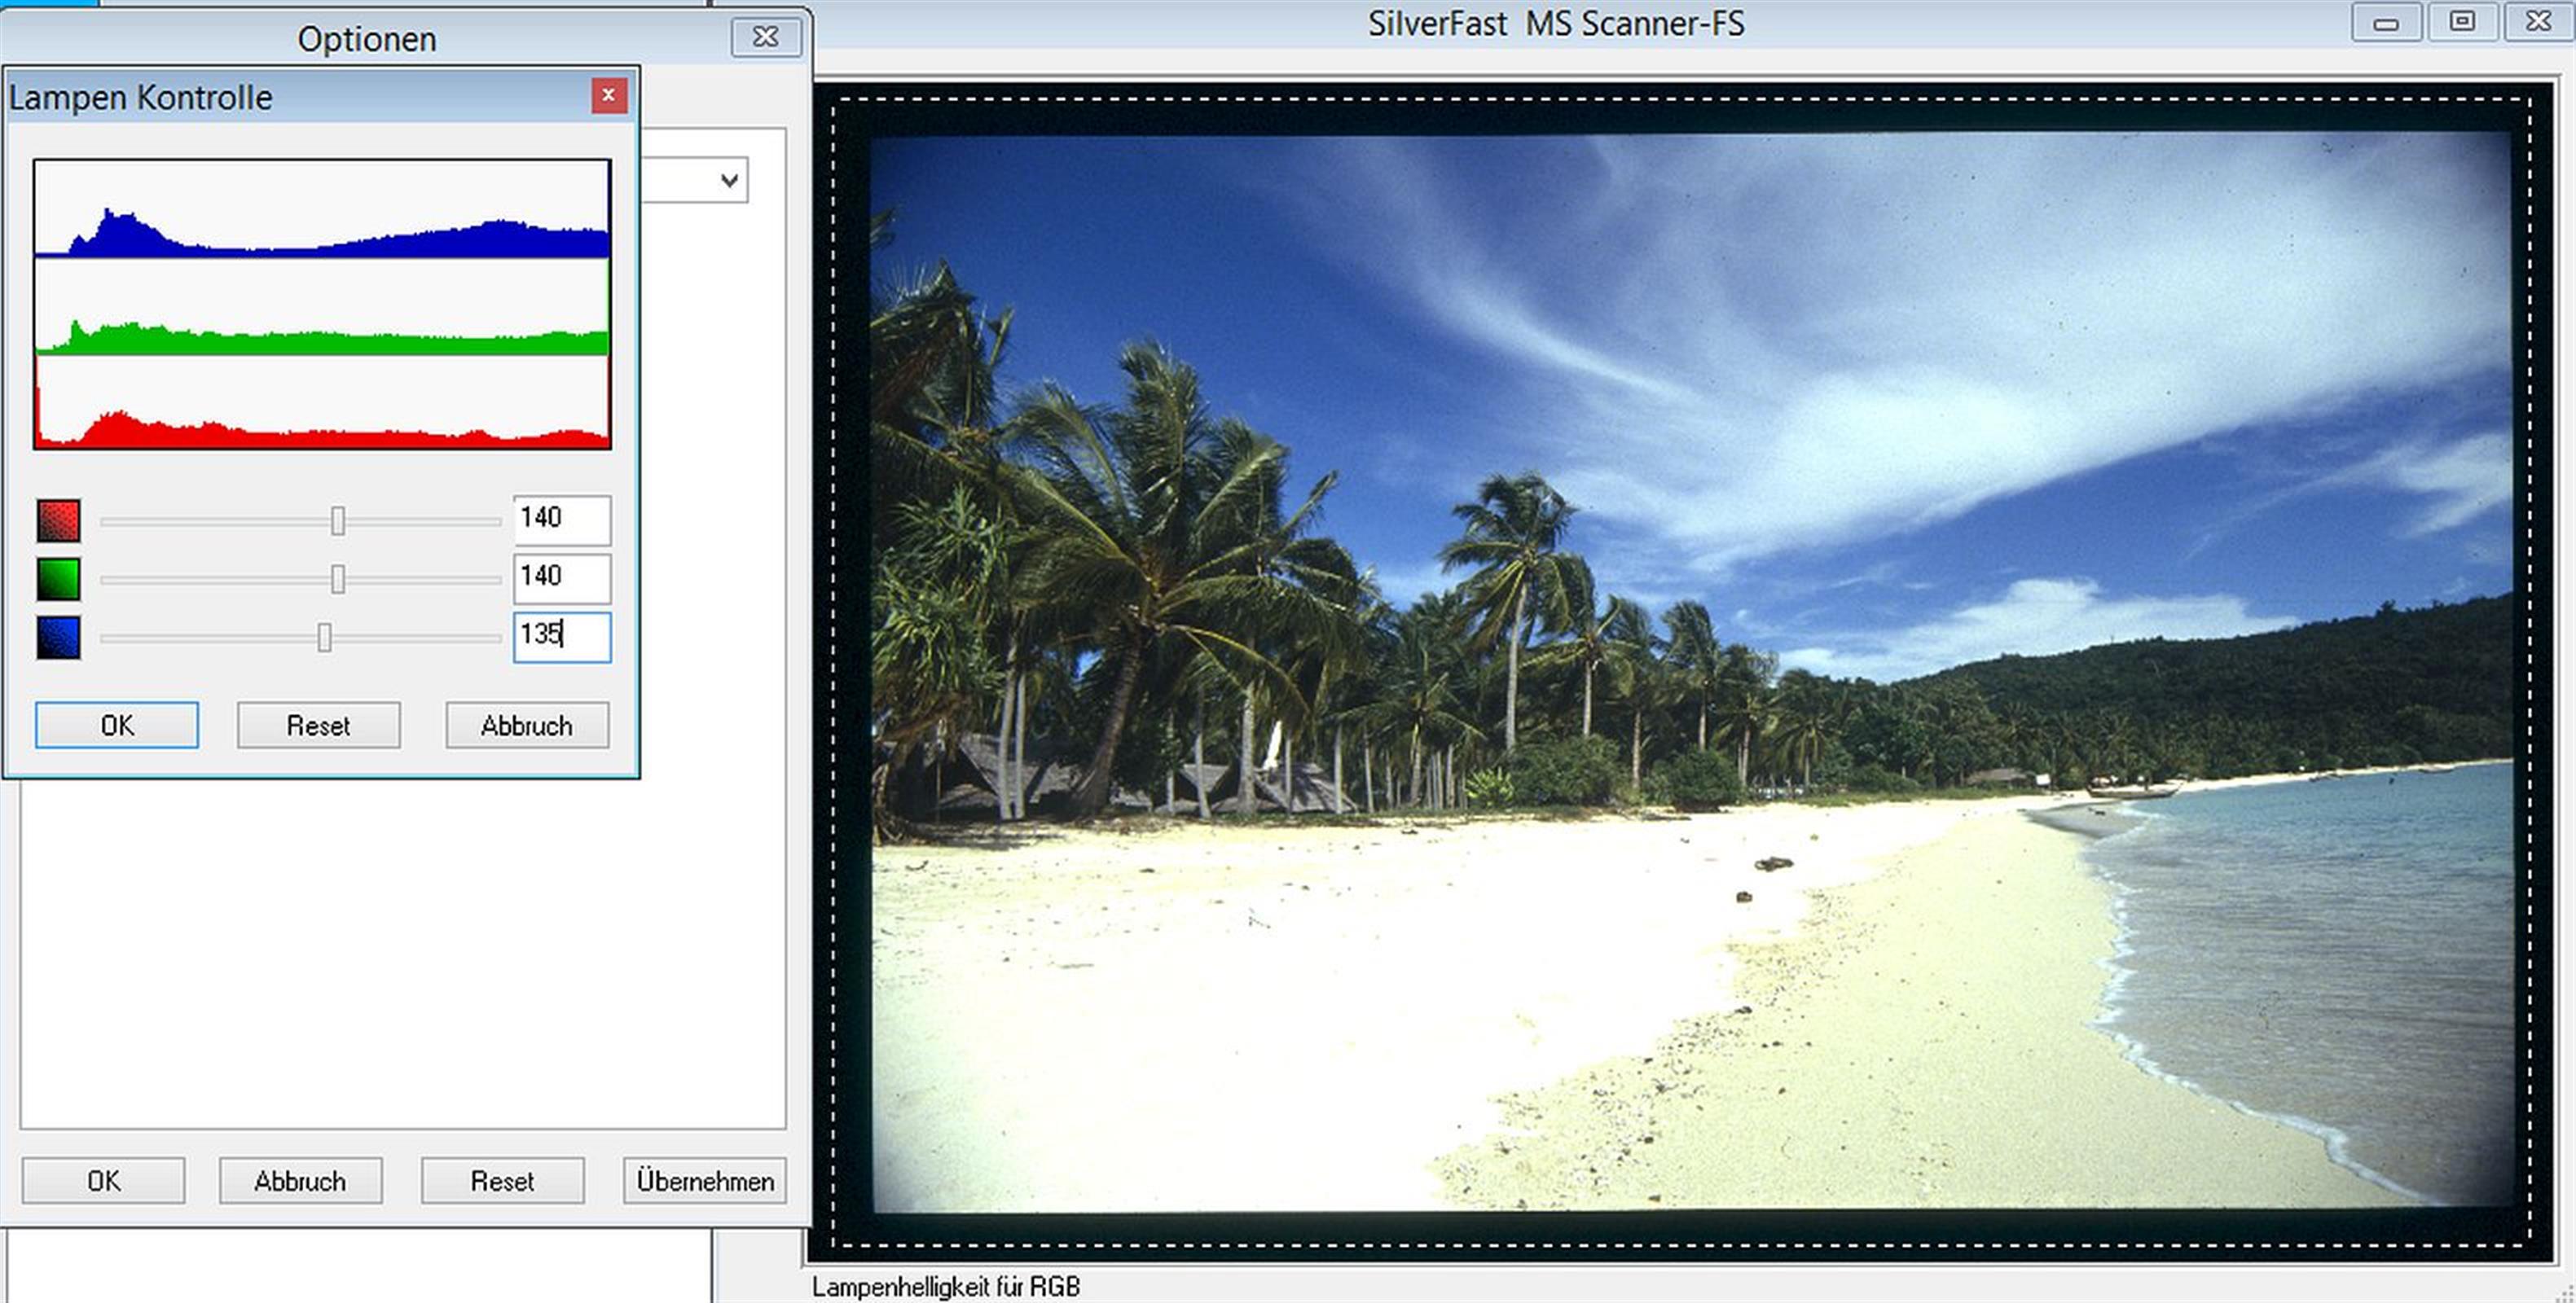Click the red value field showing 140
Screen dimensions: 2576x1303
tap(561, 519)
